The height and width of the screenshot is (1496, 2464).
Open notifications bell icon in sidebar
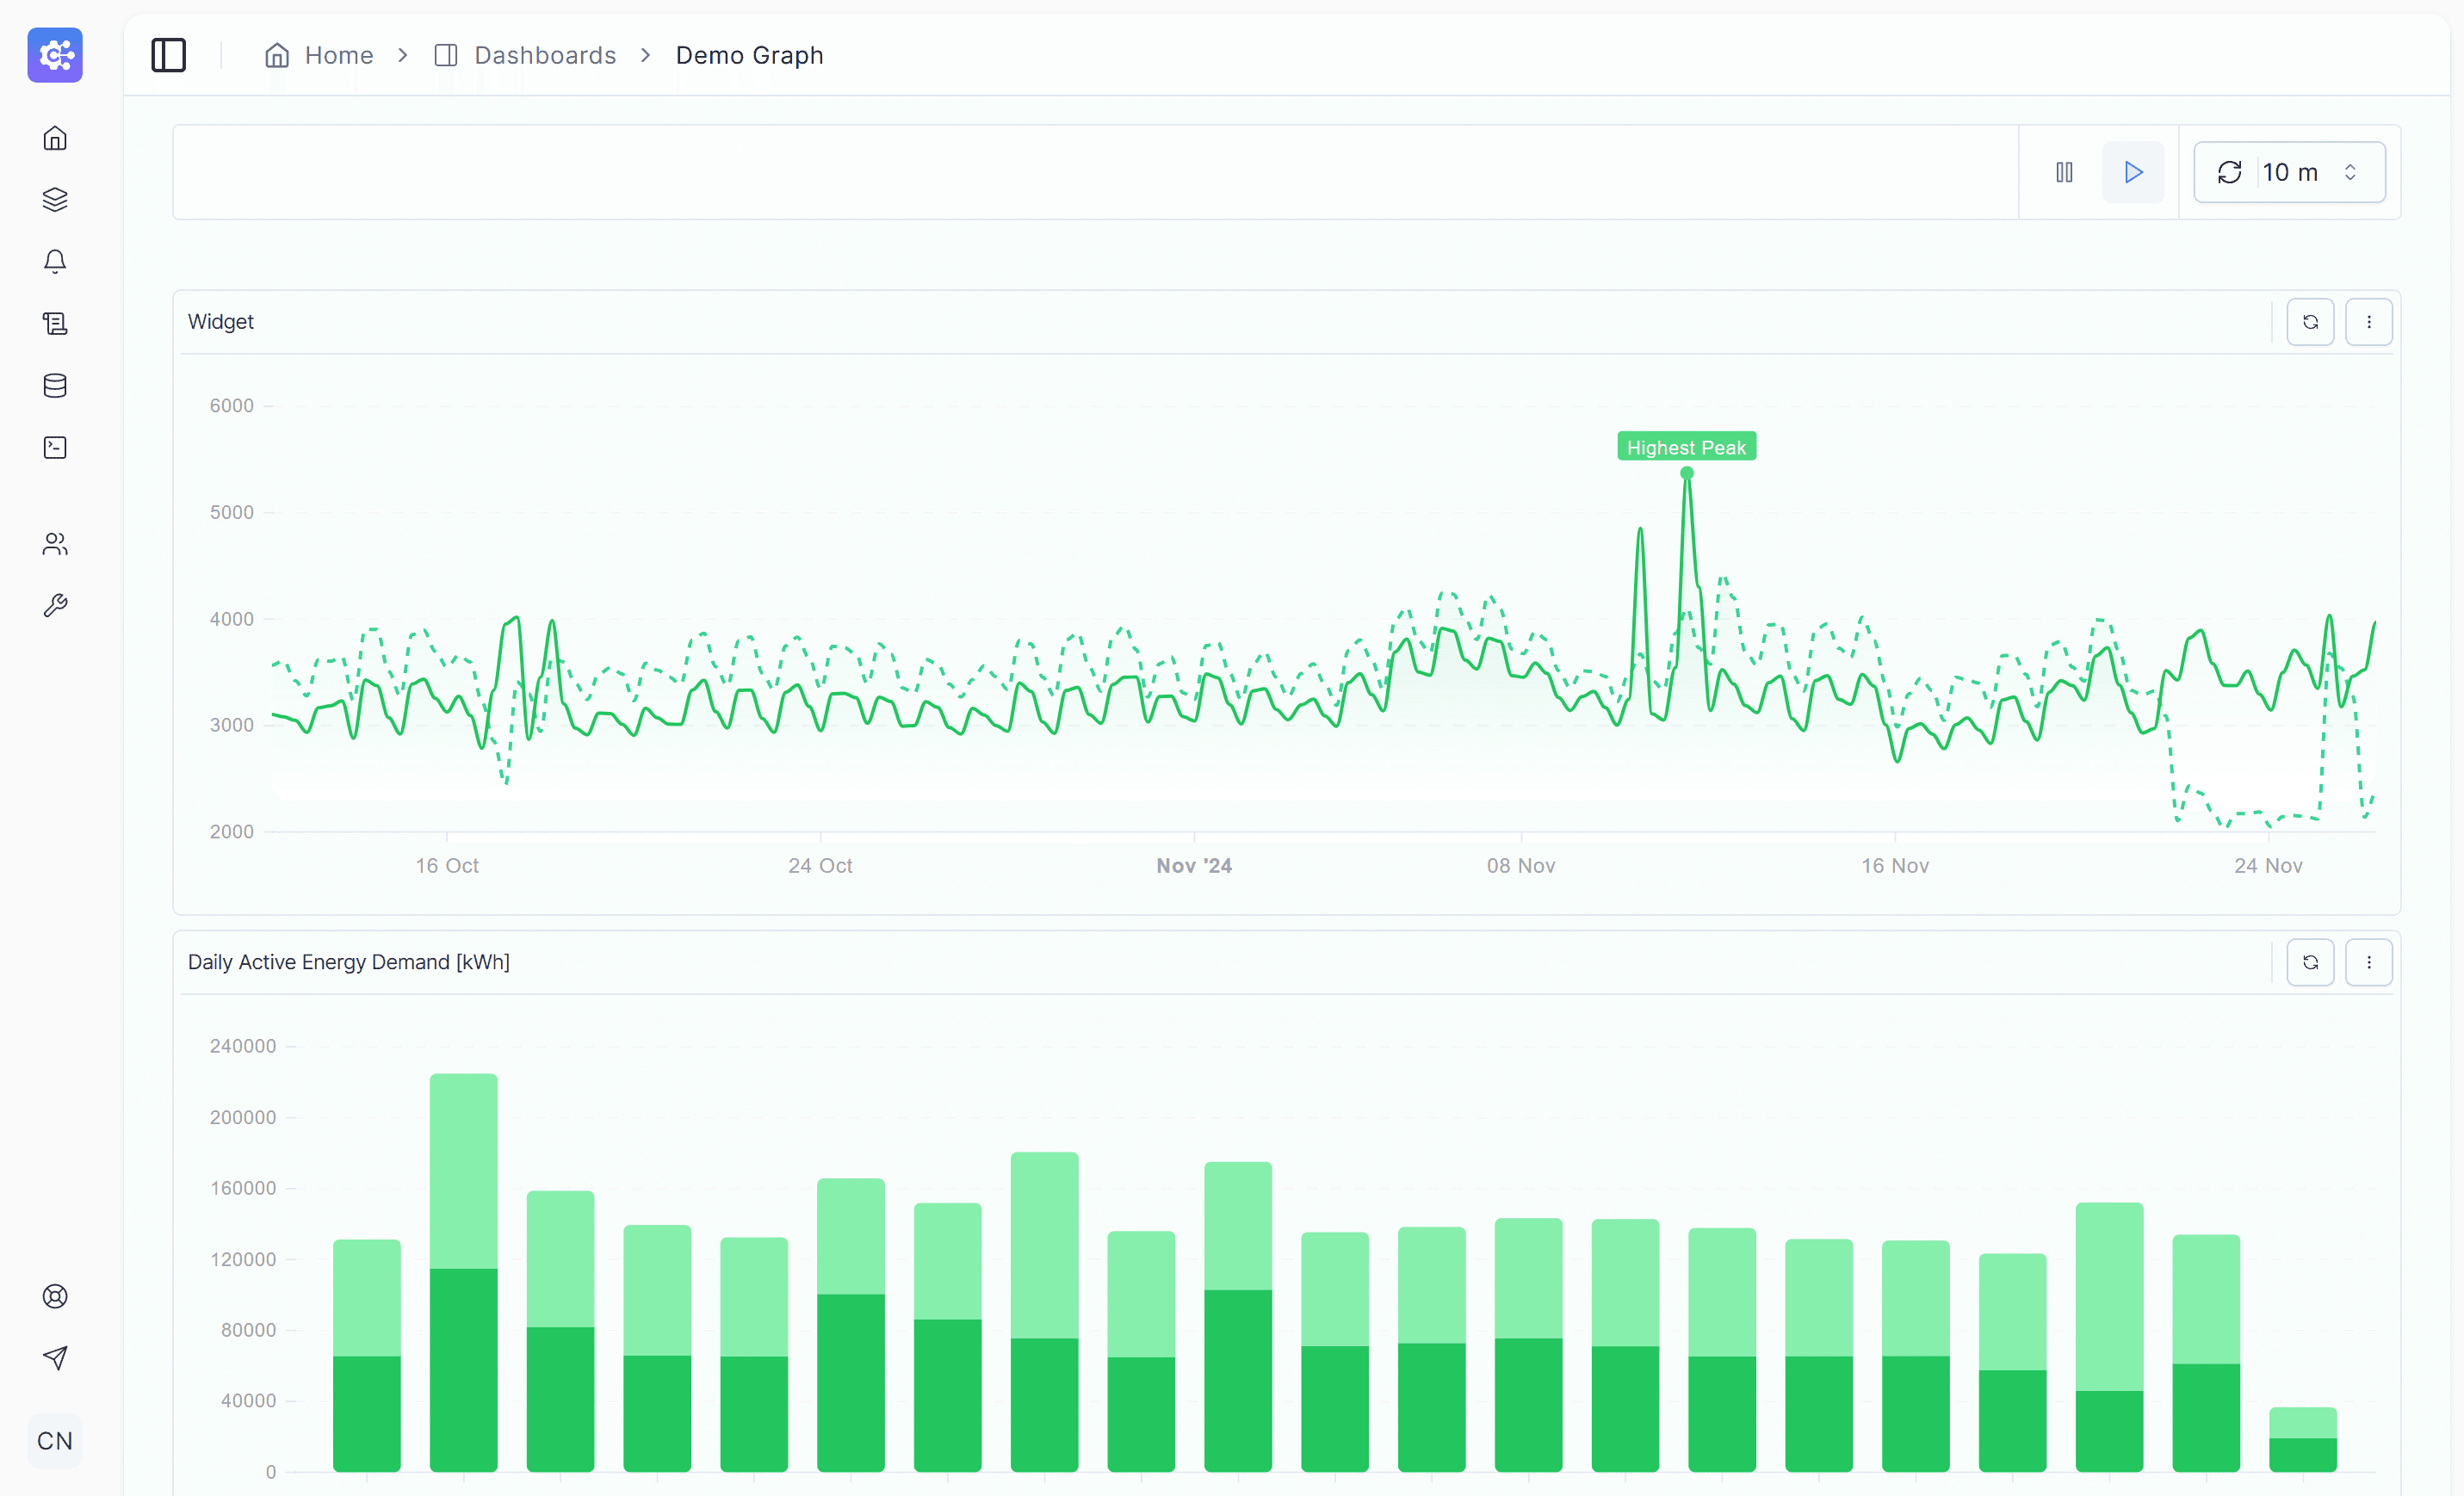55,262
